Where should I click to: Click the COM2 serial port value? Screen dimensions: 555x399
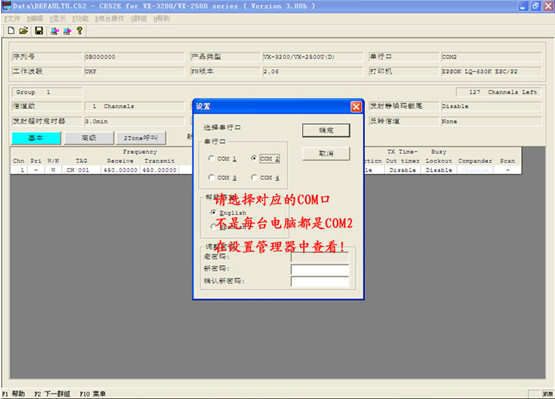tap(491, 57)
